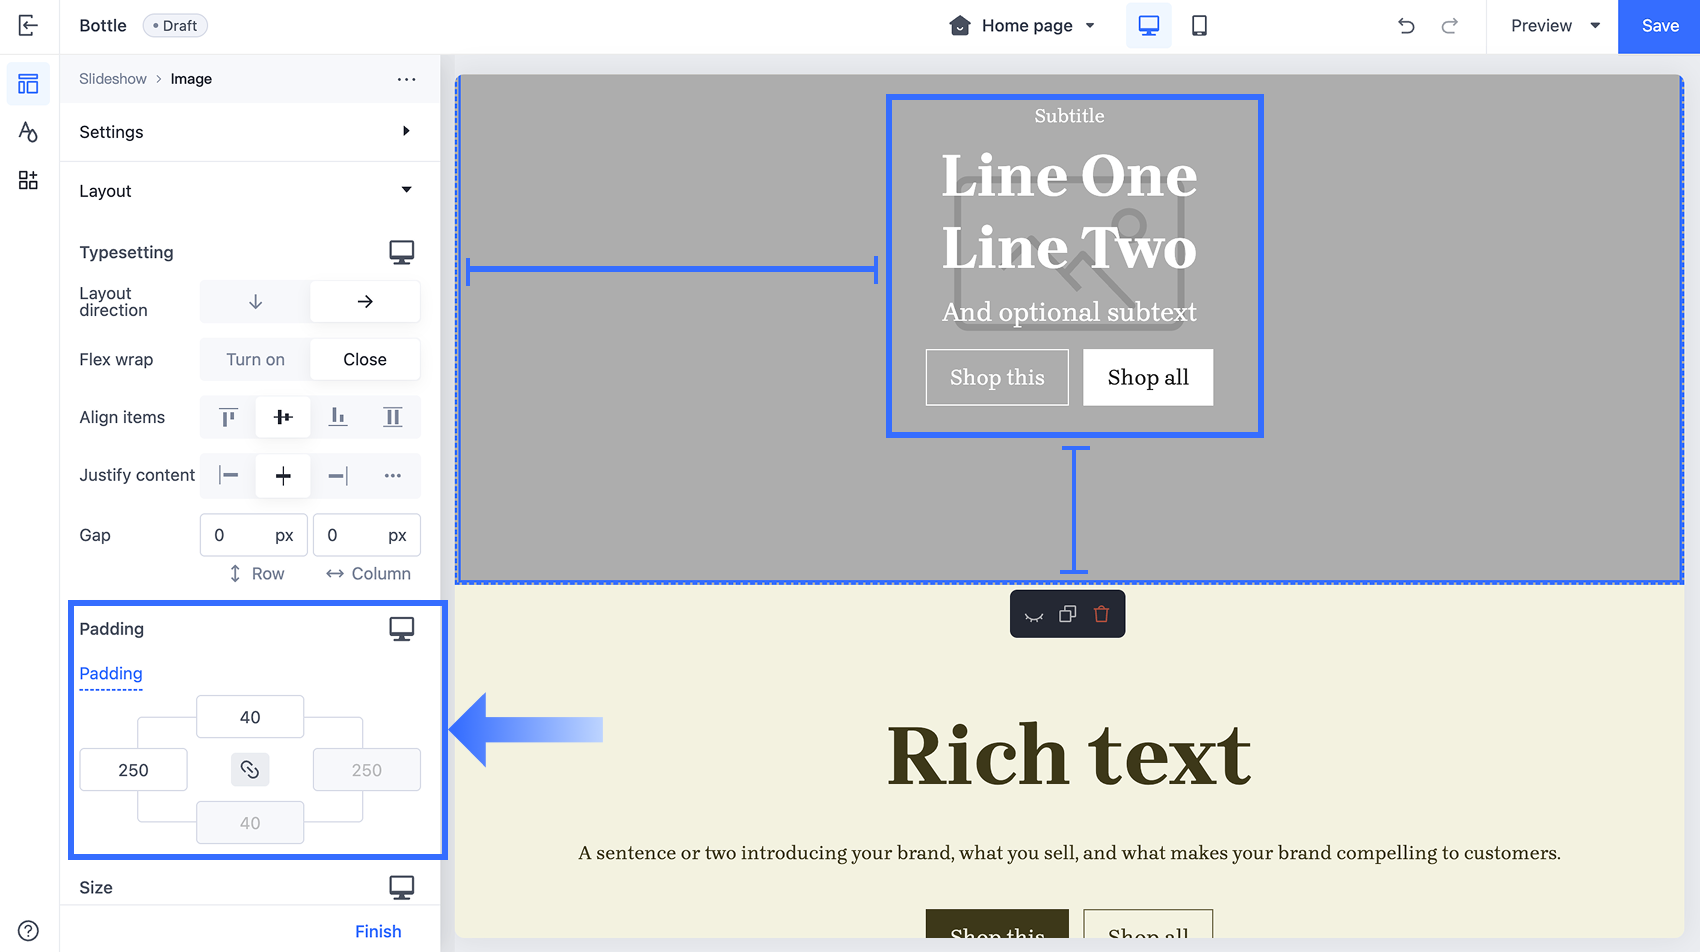The image size is (1700, 952).
Task: Turn on Flex wrap
Action: coord(253,359)
